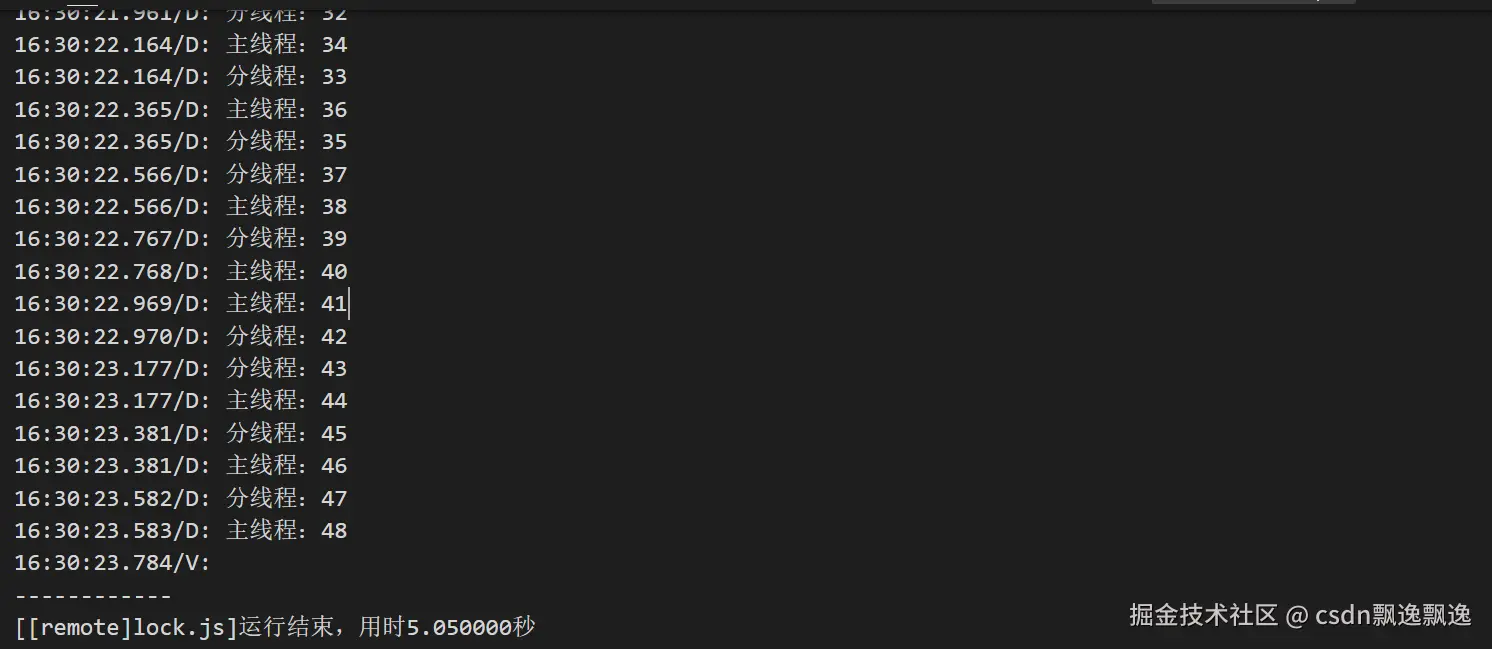This screenshot has width=1492, height=649.
Task: Click the log line ending in 34
Action: [x=180, y=45]
